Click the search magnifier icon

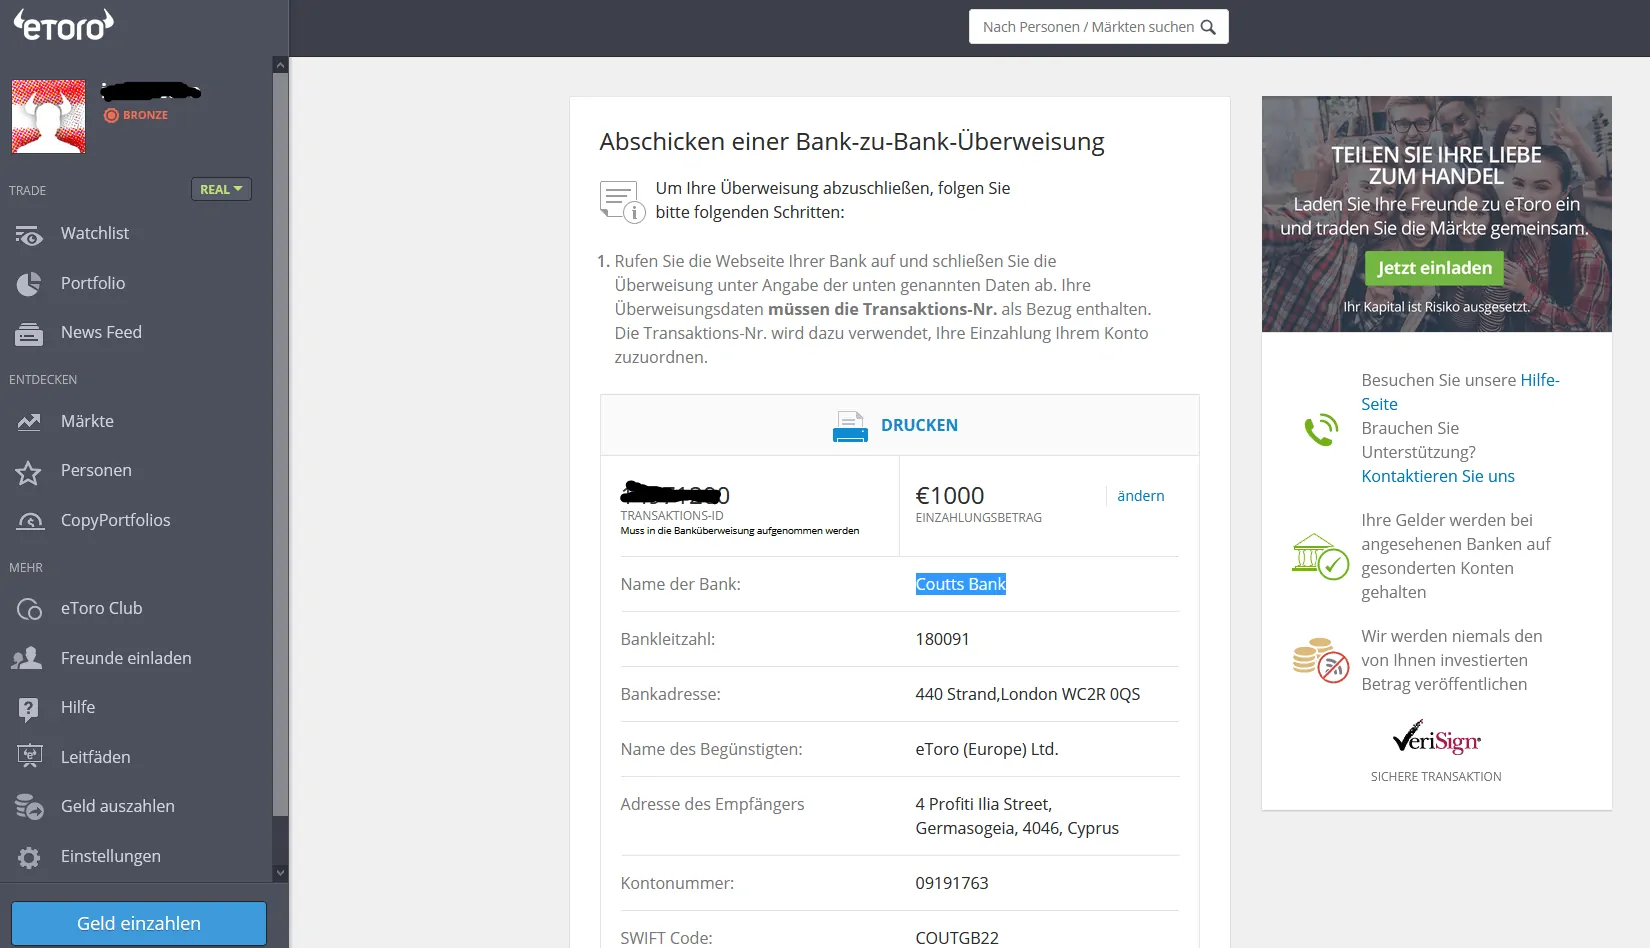[x=1208, y=27]
